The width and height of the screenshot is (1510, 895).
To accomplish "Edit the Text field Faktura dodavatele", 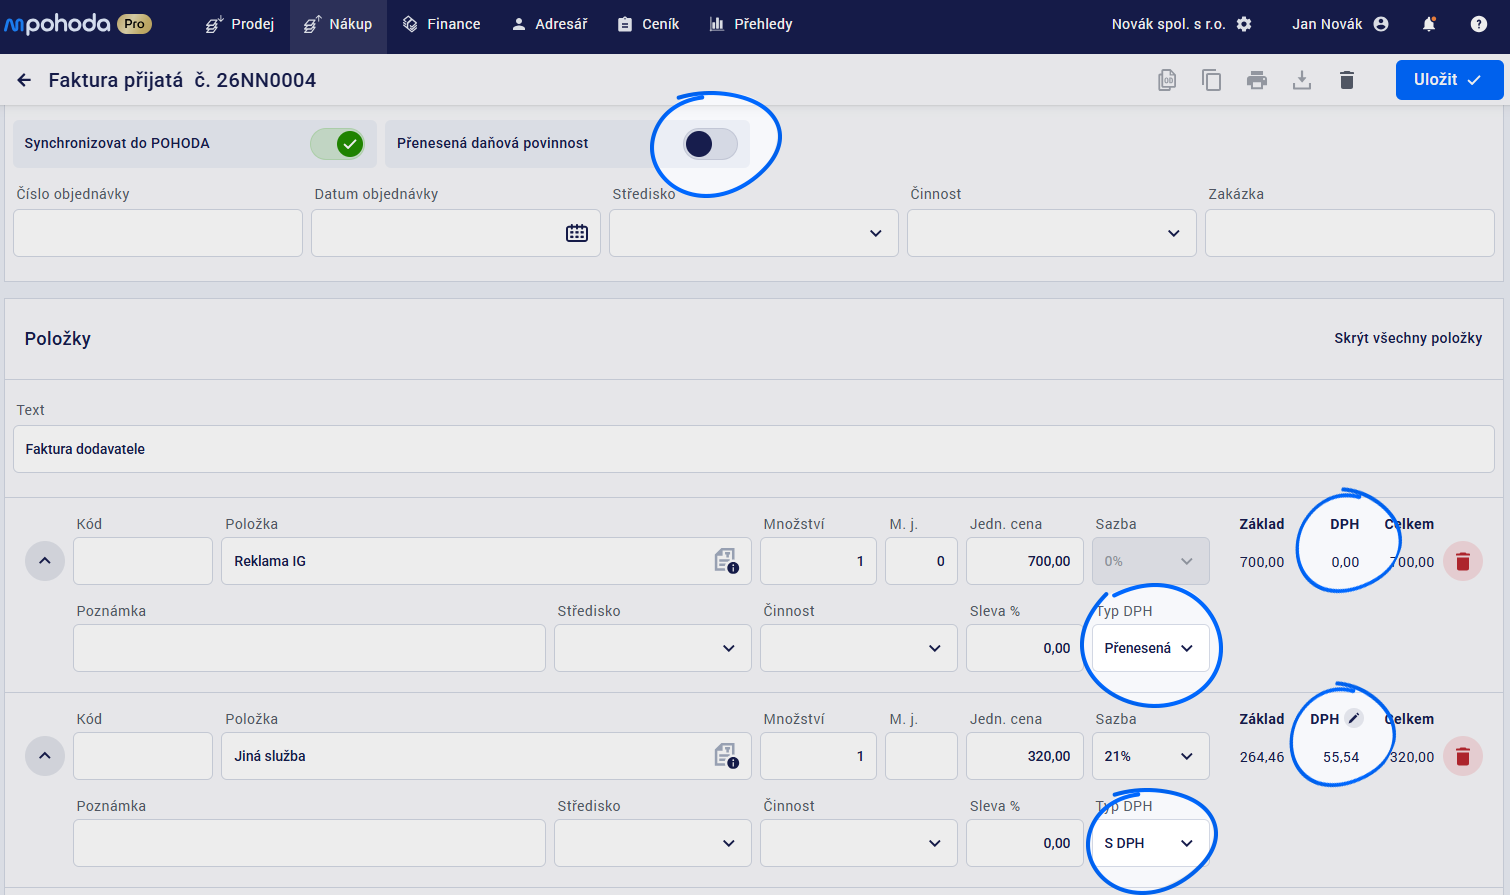I will pos(754,449).
